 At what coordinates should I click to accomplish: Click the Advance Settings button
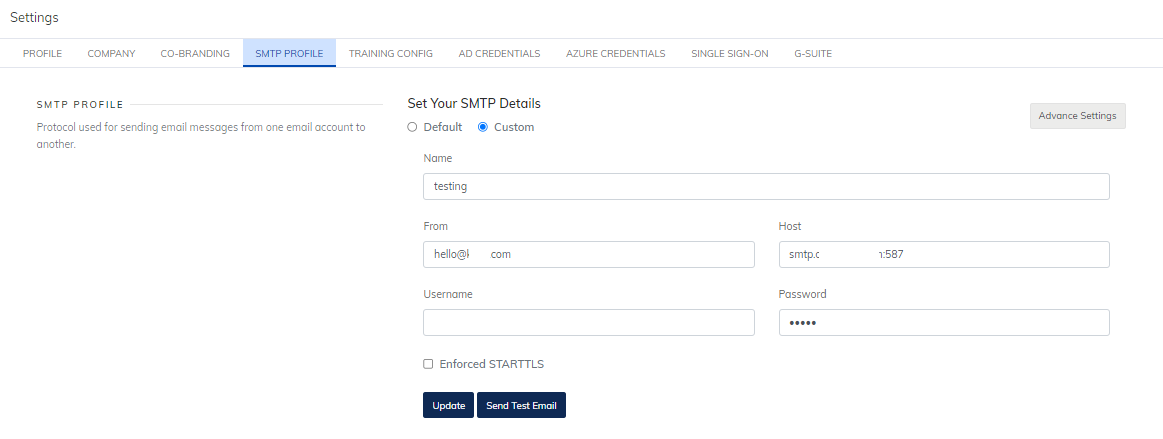(1078, 116)
